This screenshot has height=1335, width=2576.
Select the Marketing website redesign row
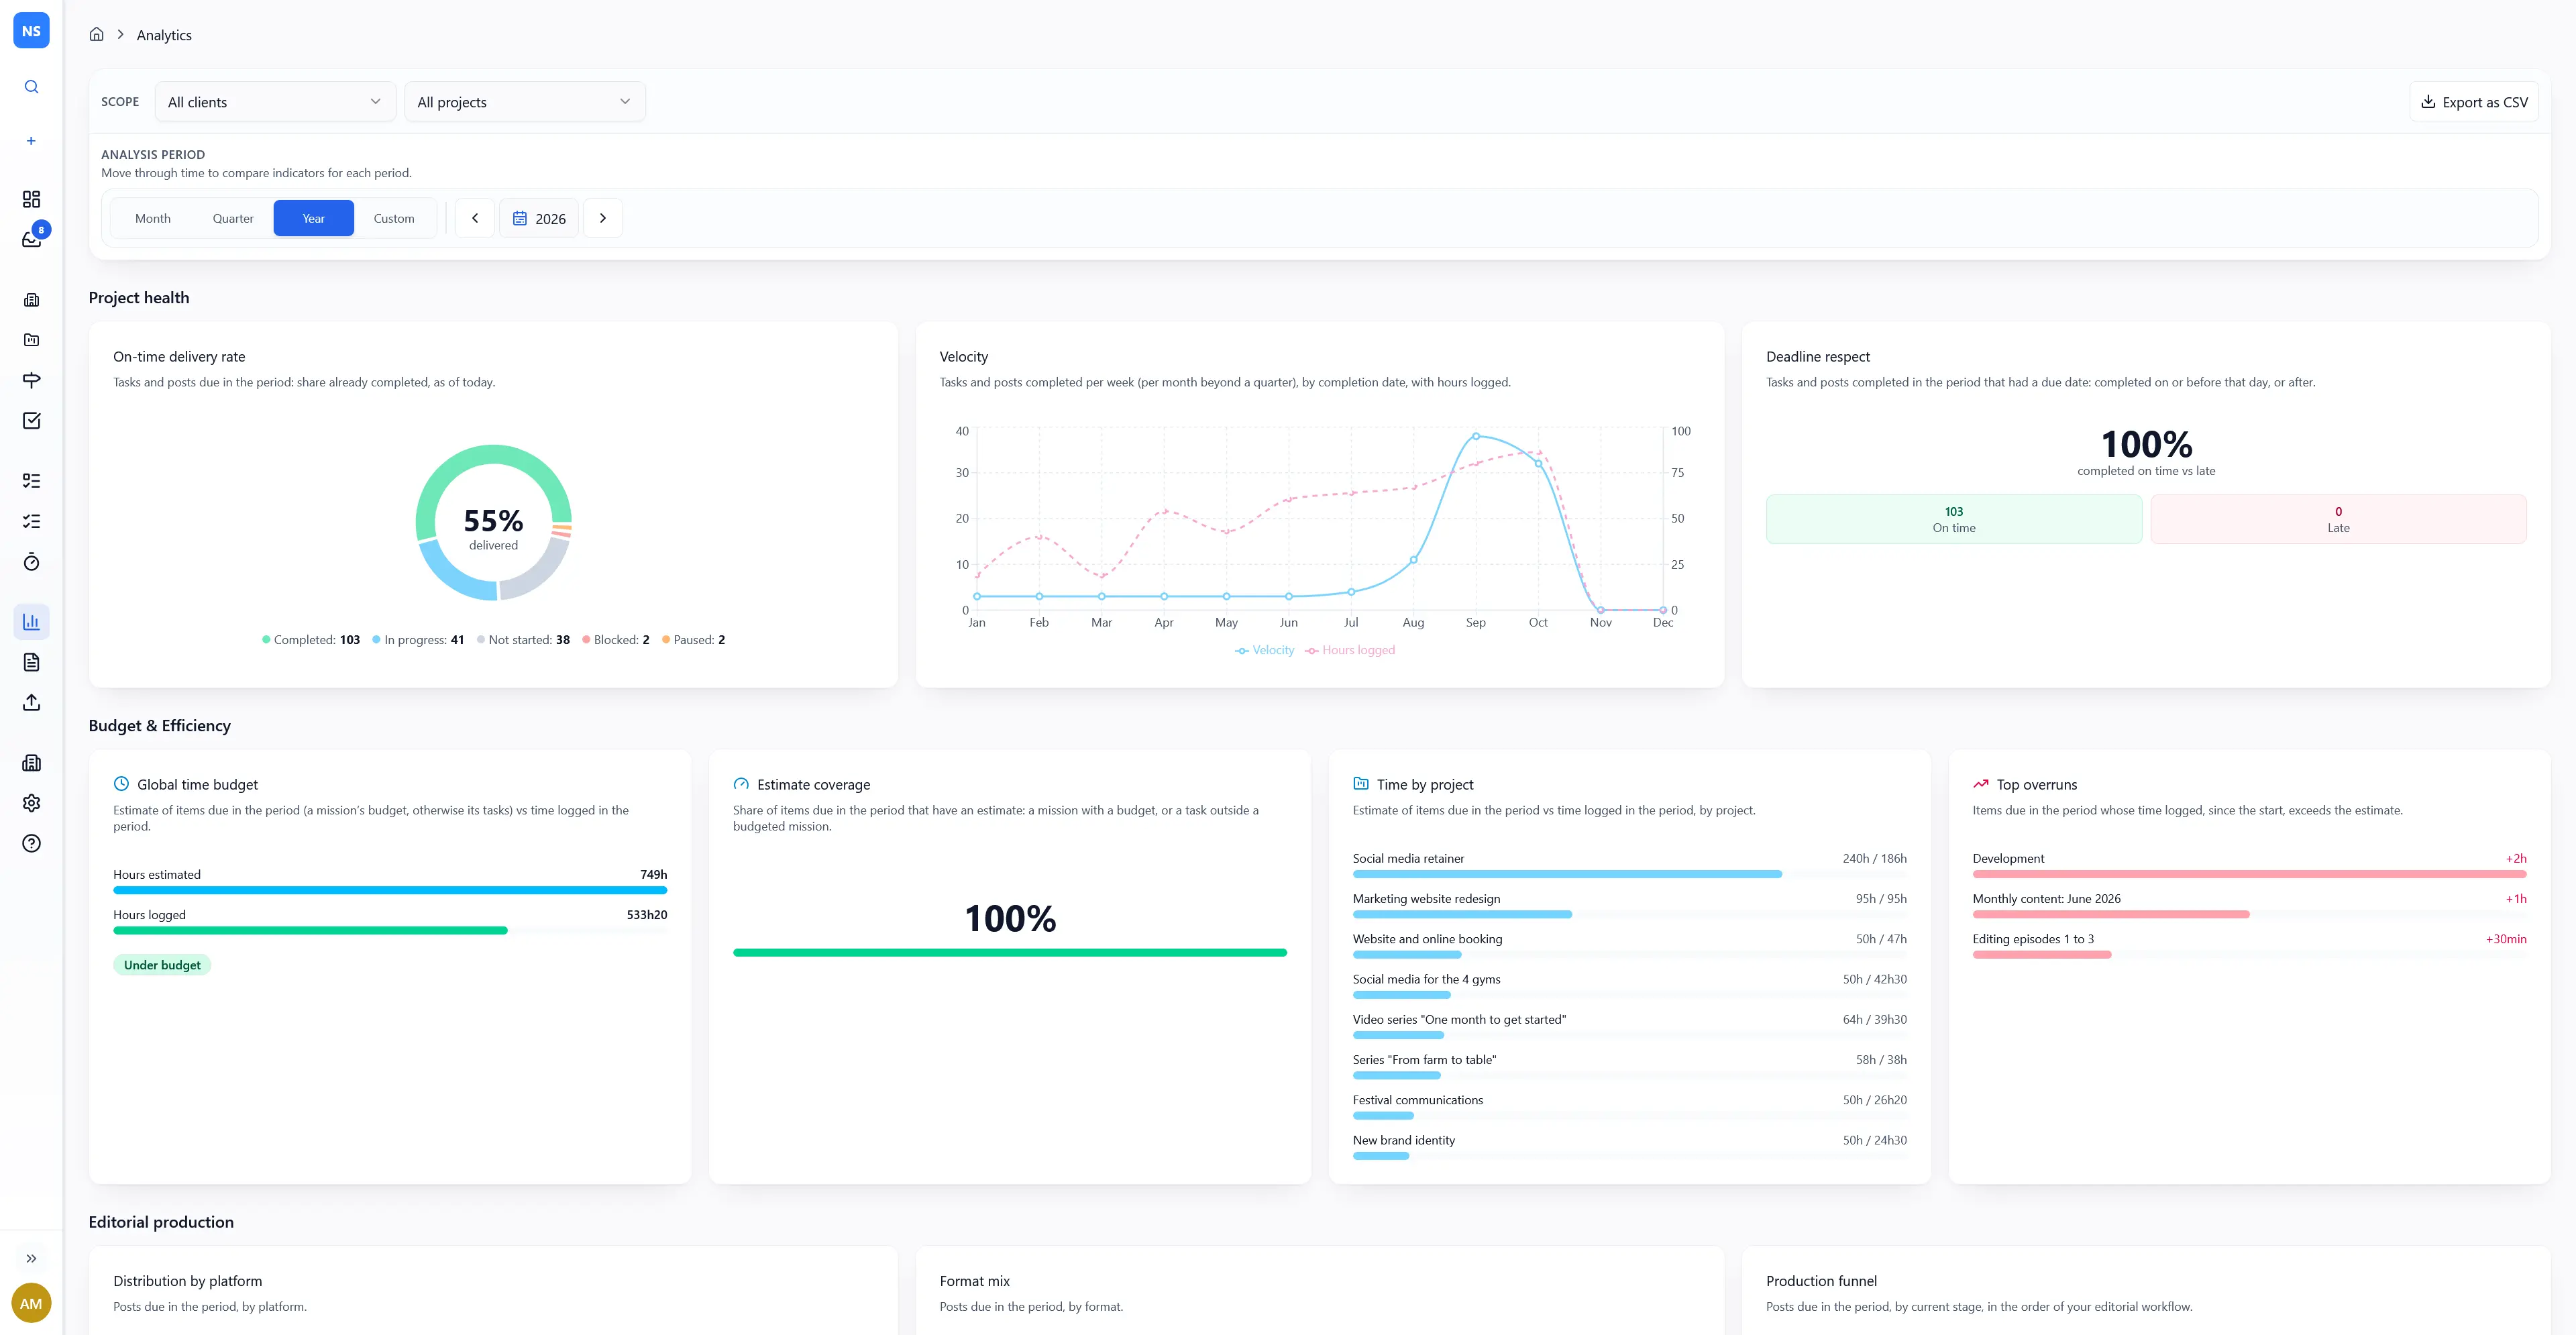point(1630,905)
